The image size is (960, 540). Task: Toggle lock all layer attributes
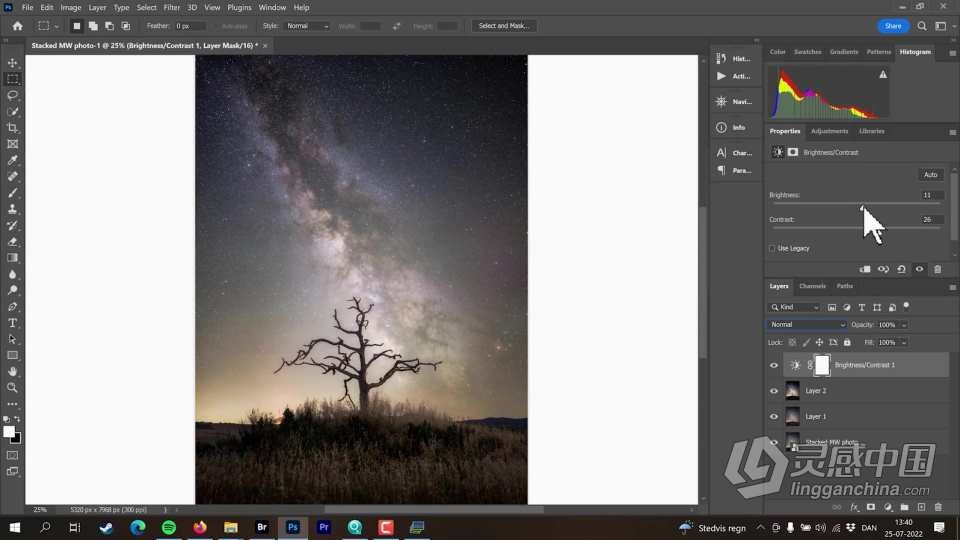847,343
